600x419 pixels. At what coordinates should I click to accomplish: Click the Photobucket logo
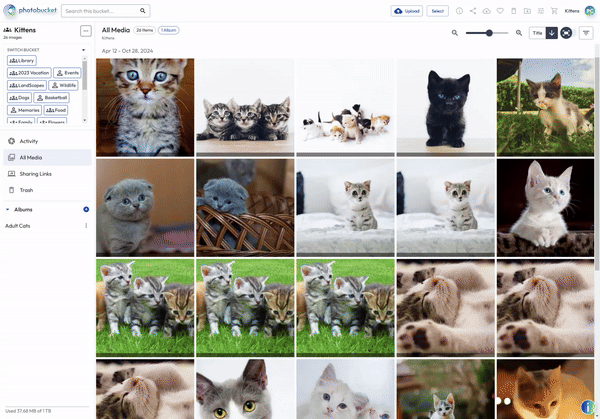[x=30, y=10]
